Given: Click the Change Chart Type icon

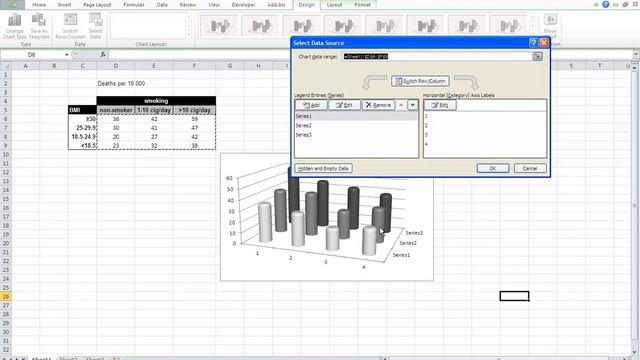Looking at the screenshot, I should tap(15, 26).
